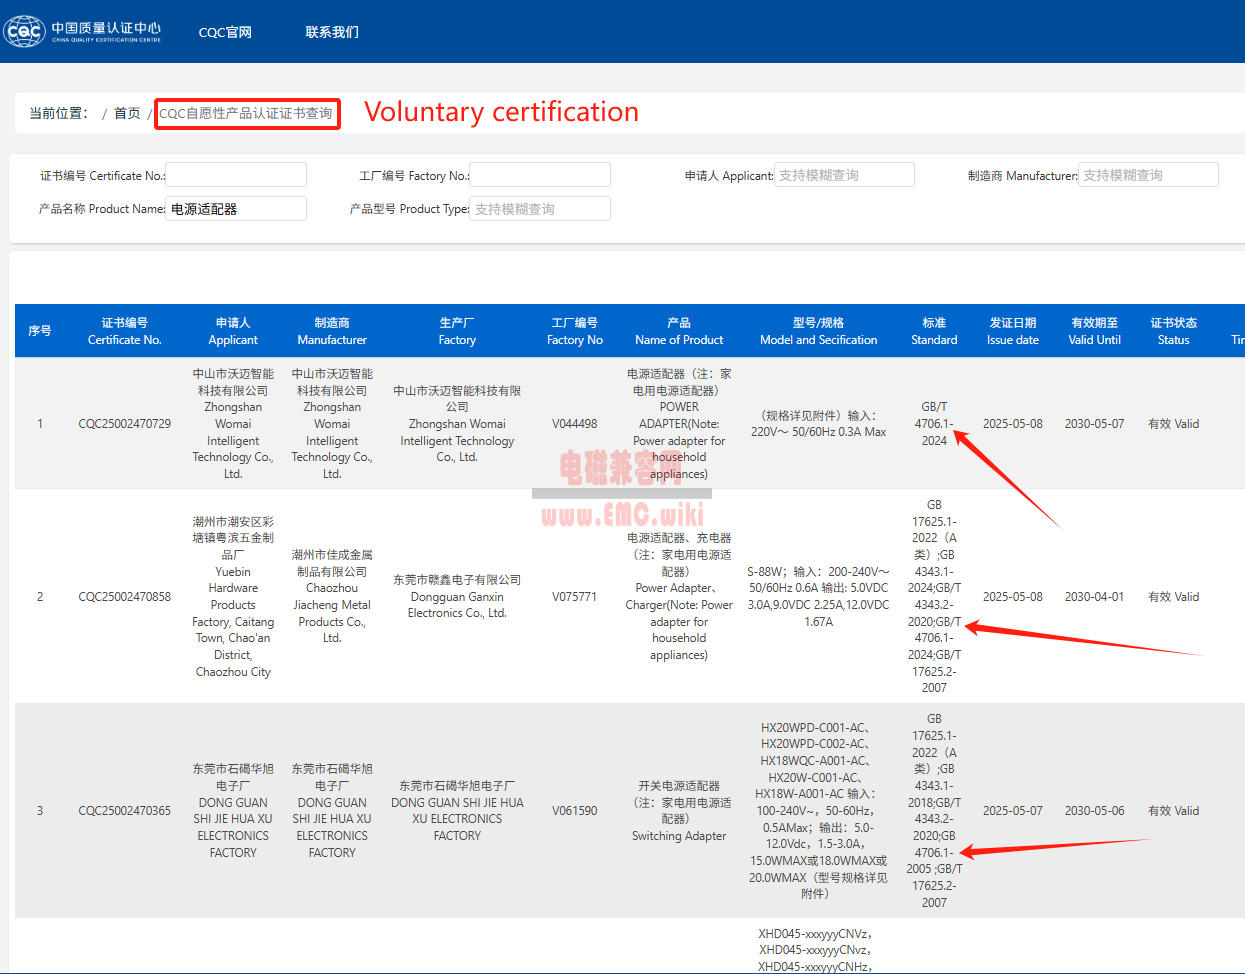Click 有效 Valid status in row 1
The width and height of the screenshot is (1245, 974).
(x=1174, y=424)
